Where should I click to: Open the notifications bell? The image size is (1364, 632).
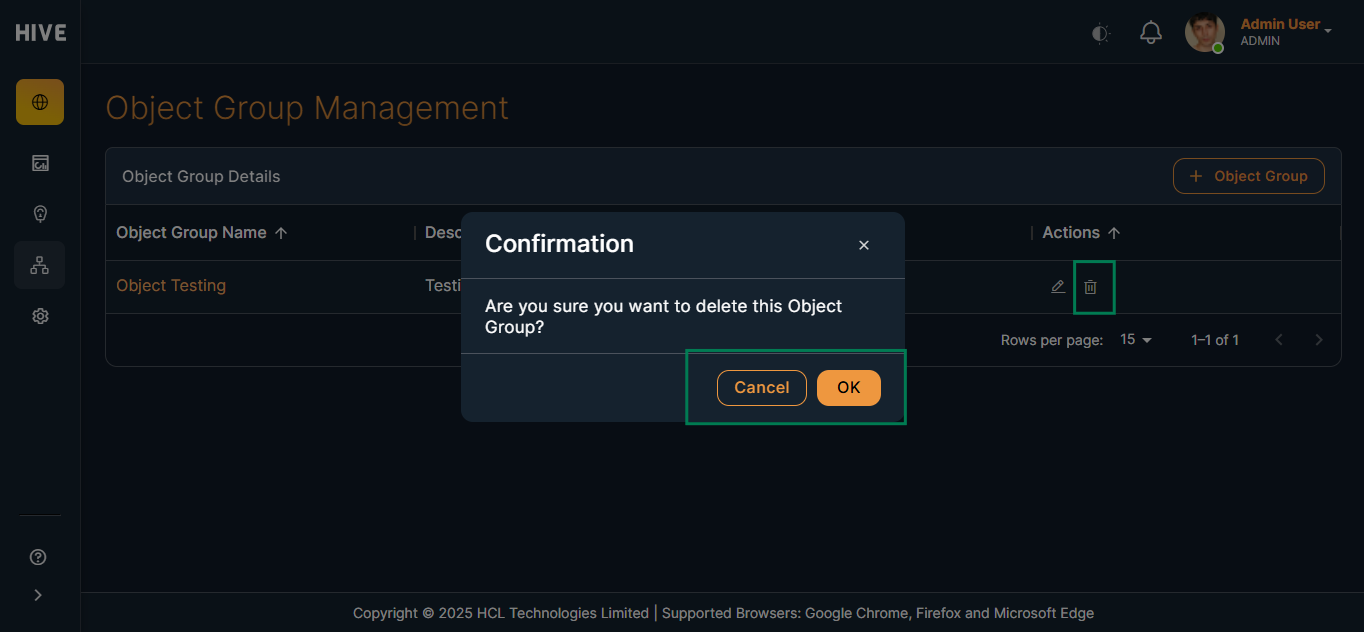(x=1151, y=33)
